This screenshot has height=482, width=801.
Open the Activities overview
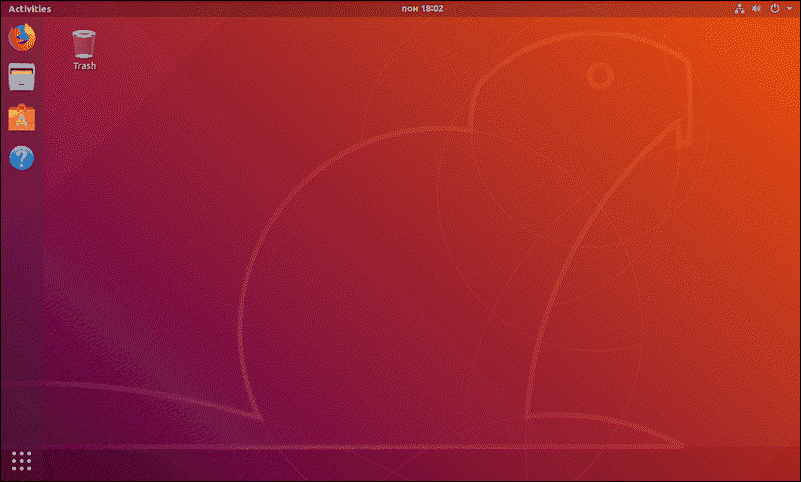[x=29, y=8]
